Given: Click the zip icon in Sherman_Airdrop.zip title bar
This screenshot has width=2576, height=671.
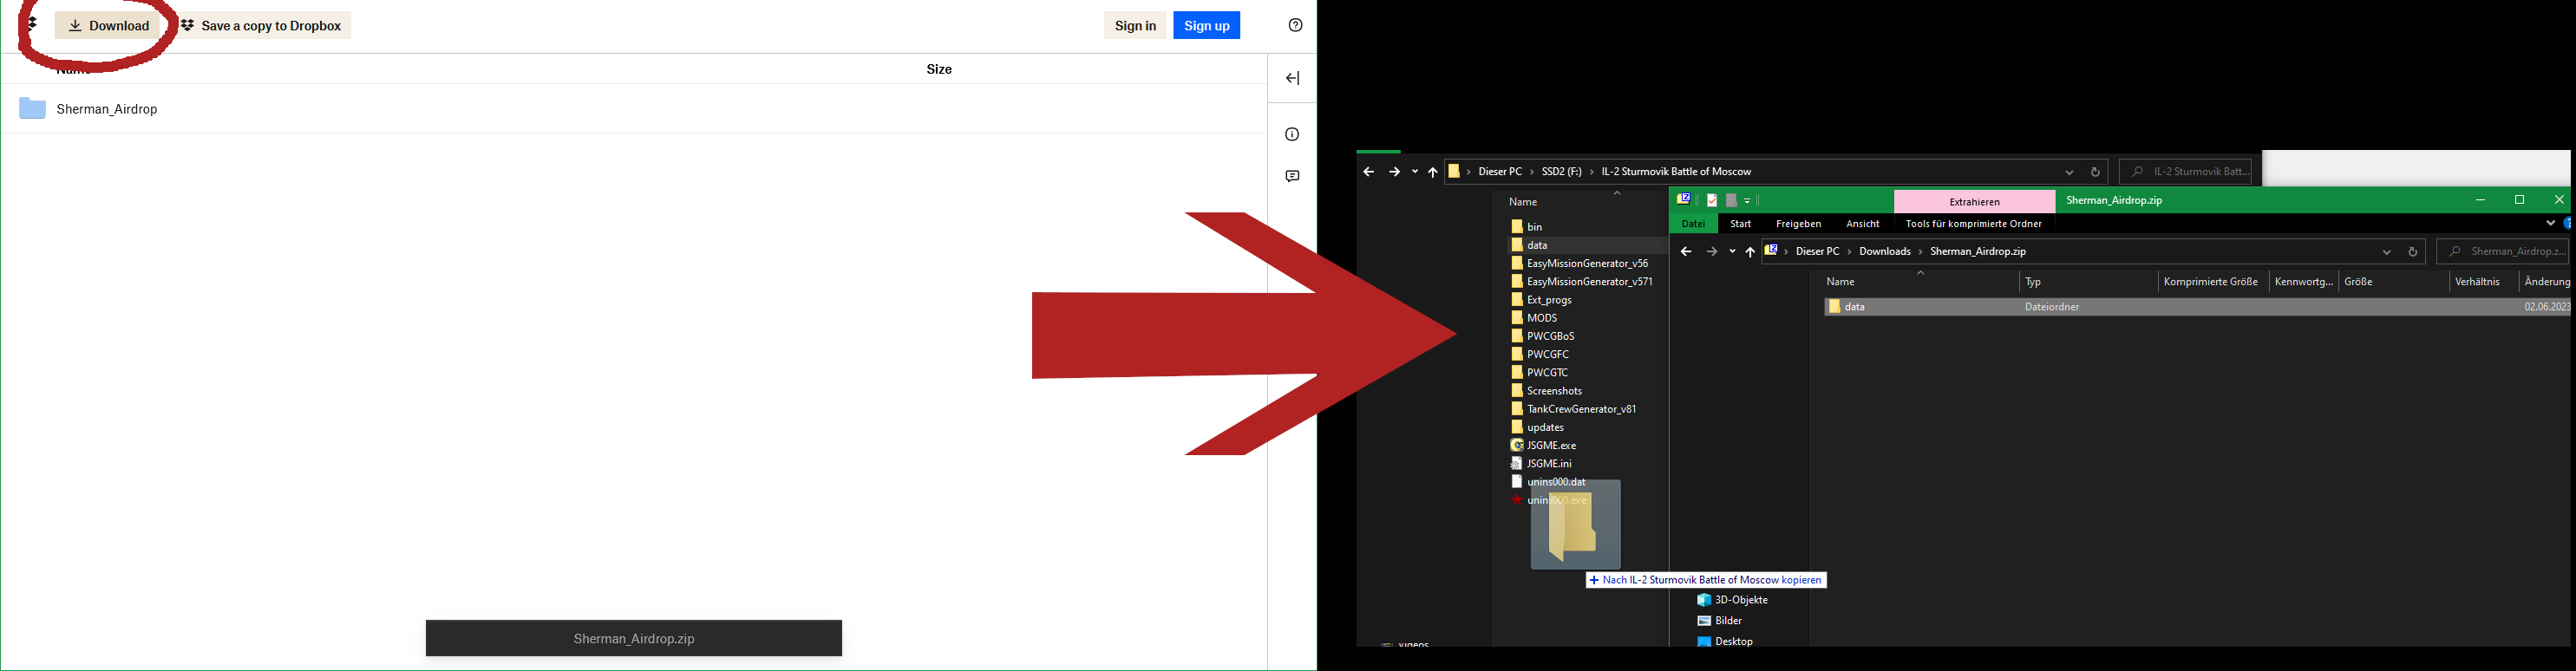Looking at the screenshot, I should (x=1683, y=199).
